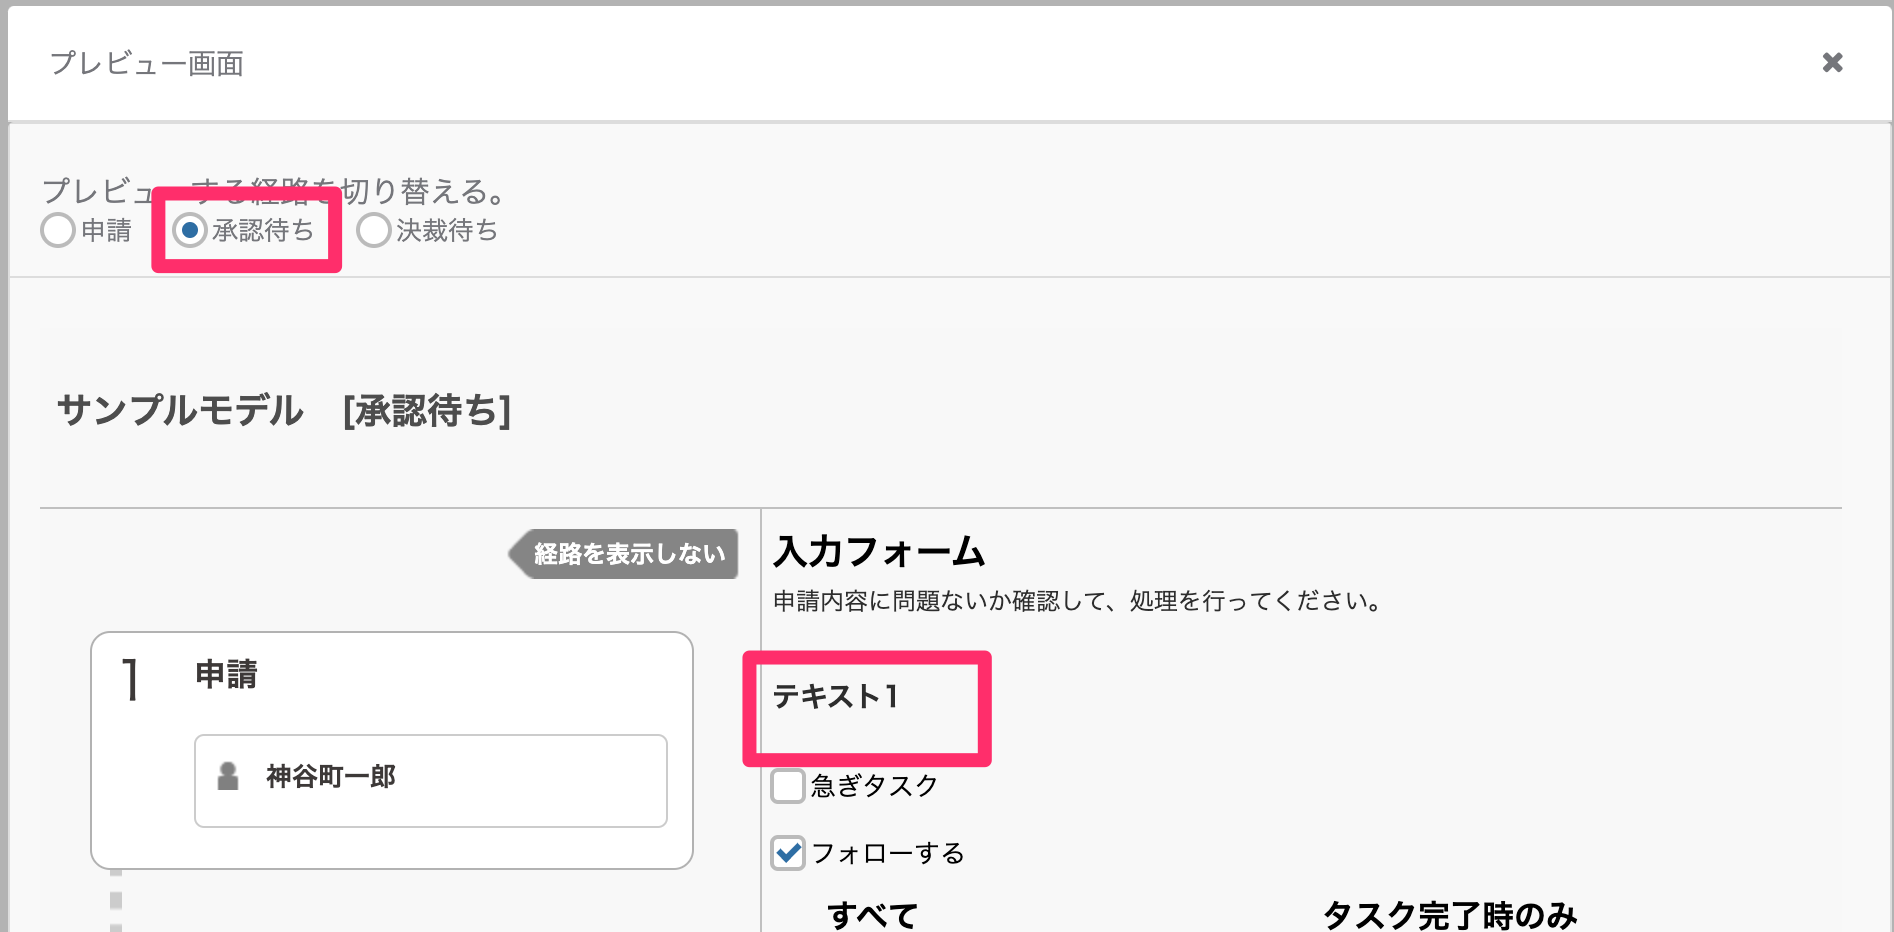Screen dimensions: 1894x932
Task: Click the サンプルモデル [承認待ち] title
Action: 284,411
